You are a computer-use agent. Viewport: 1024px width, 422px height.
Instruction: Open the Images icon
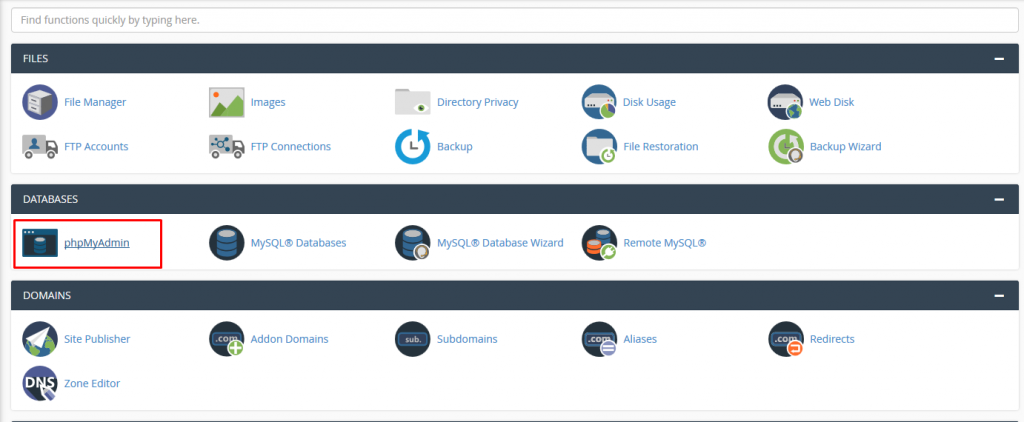(227, 102)
